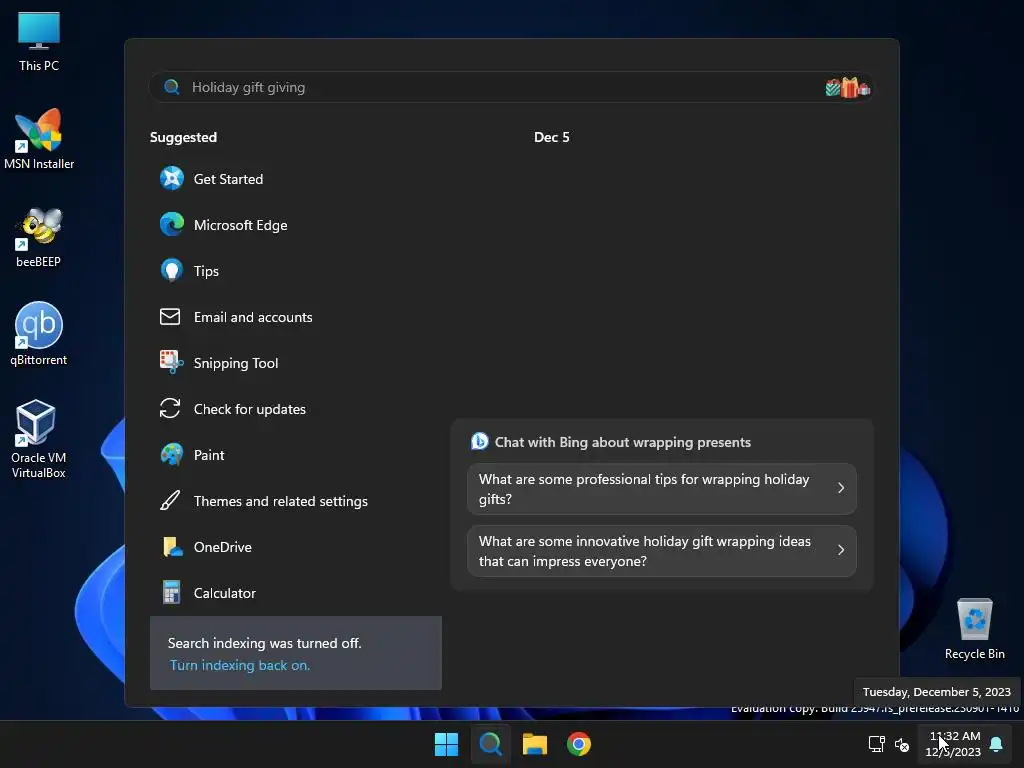Select Recycle Bin on desktop
The width and height of the screenshot is (1024, 768).
pos(974,629)
